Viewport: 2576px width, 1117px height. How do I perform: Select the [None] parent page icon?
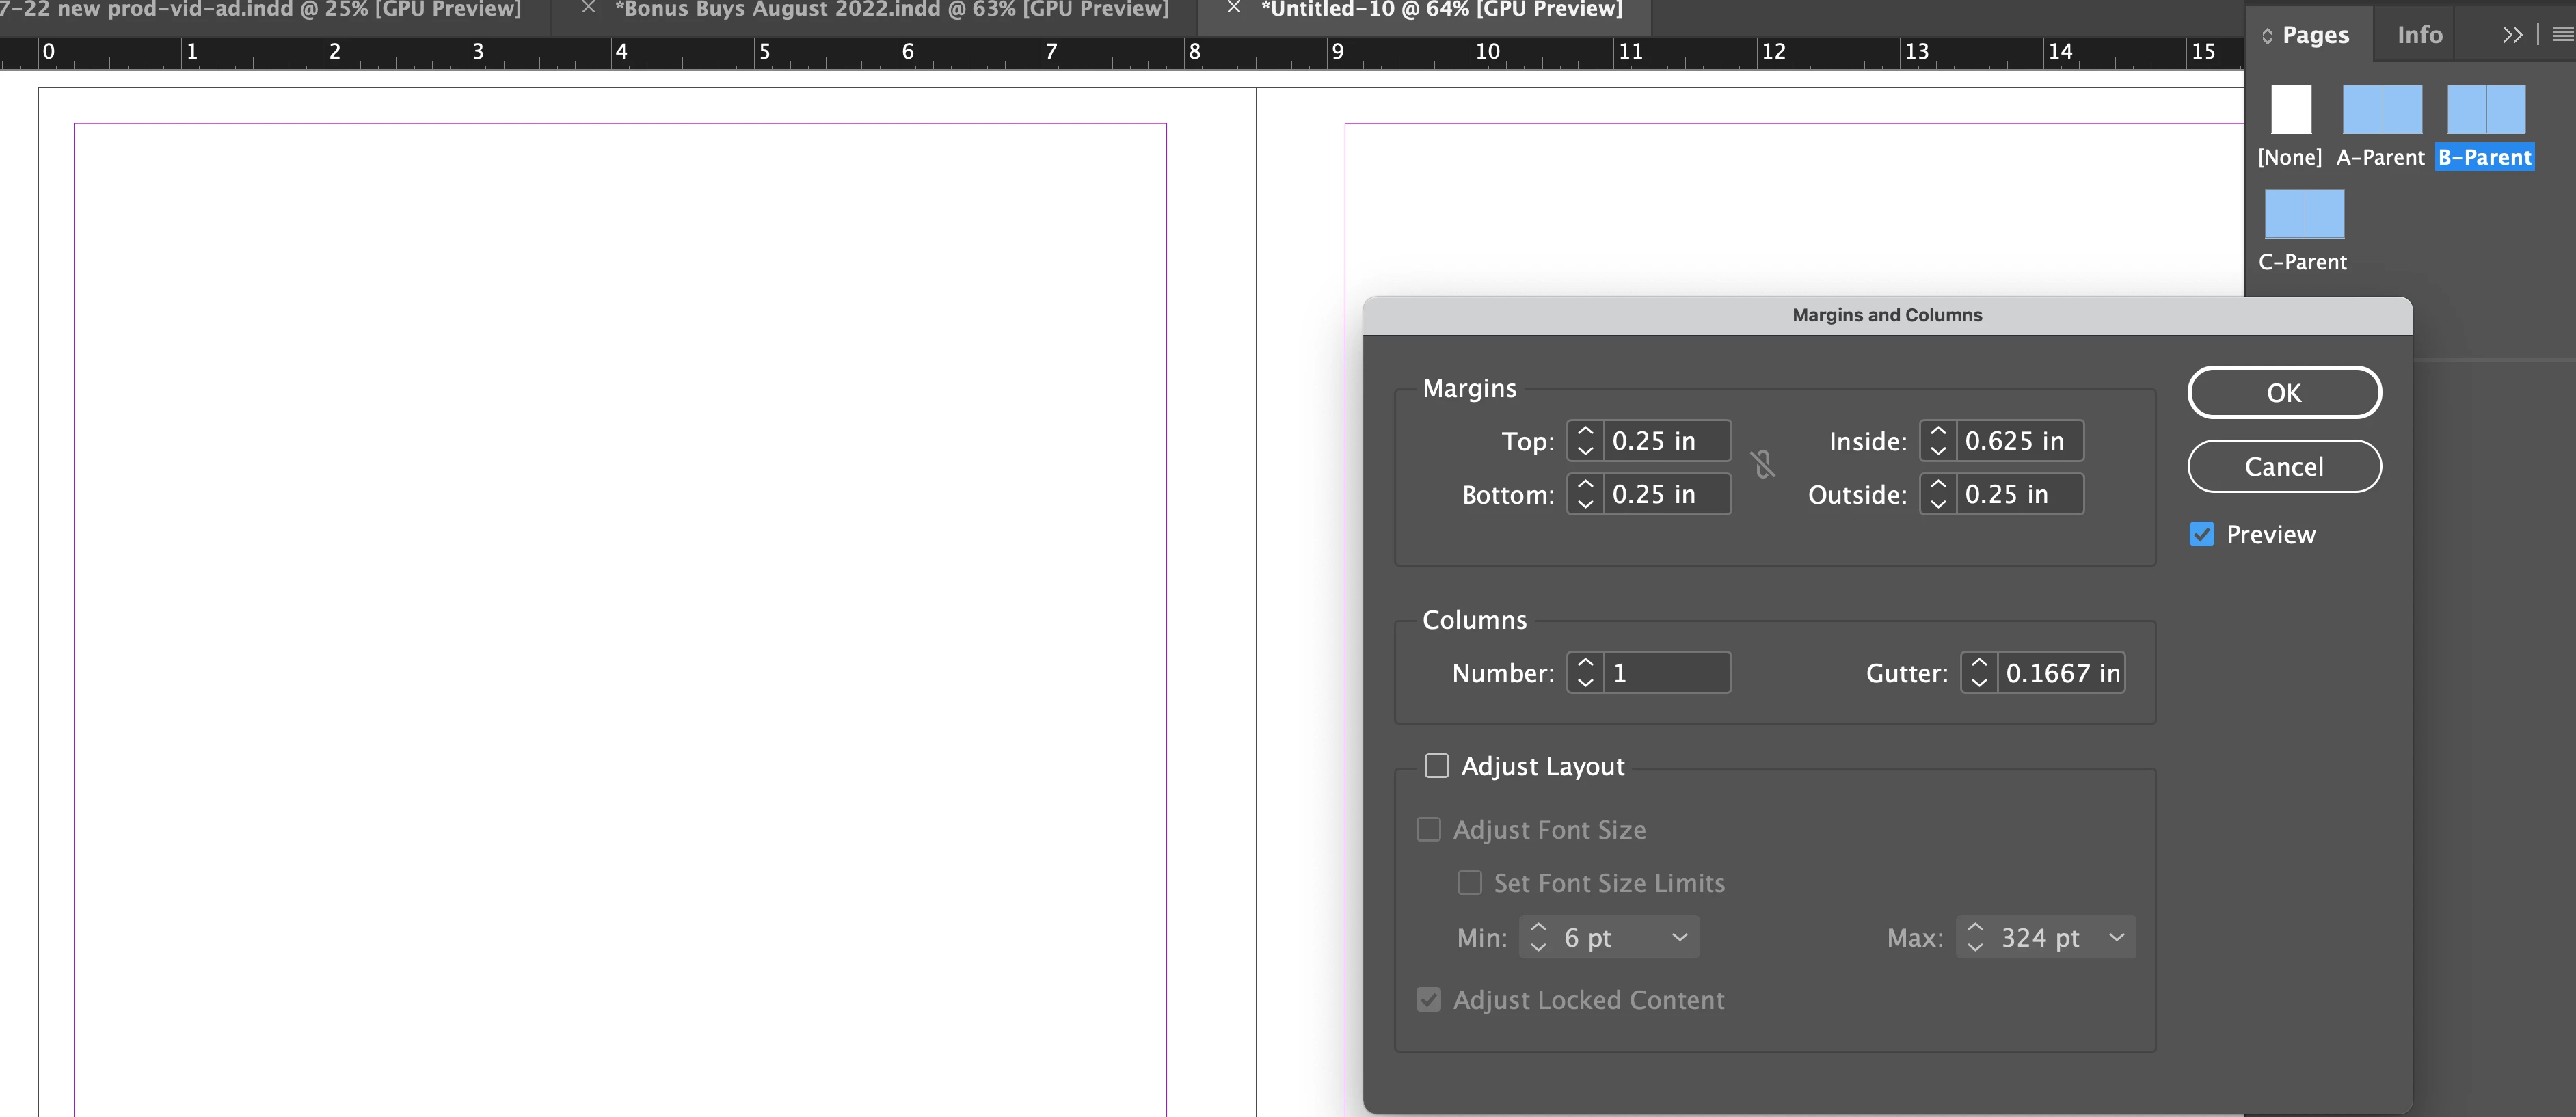point(2291,109)
